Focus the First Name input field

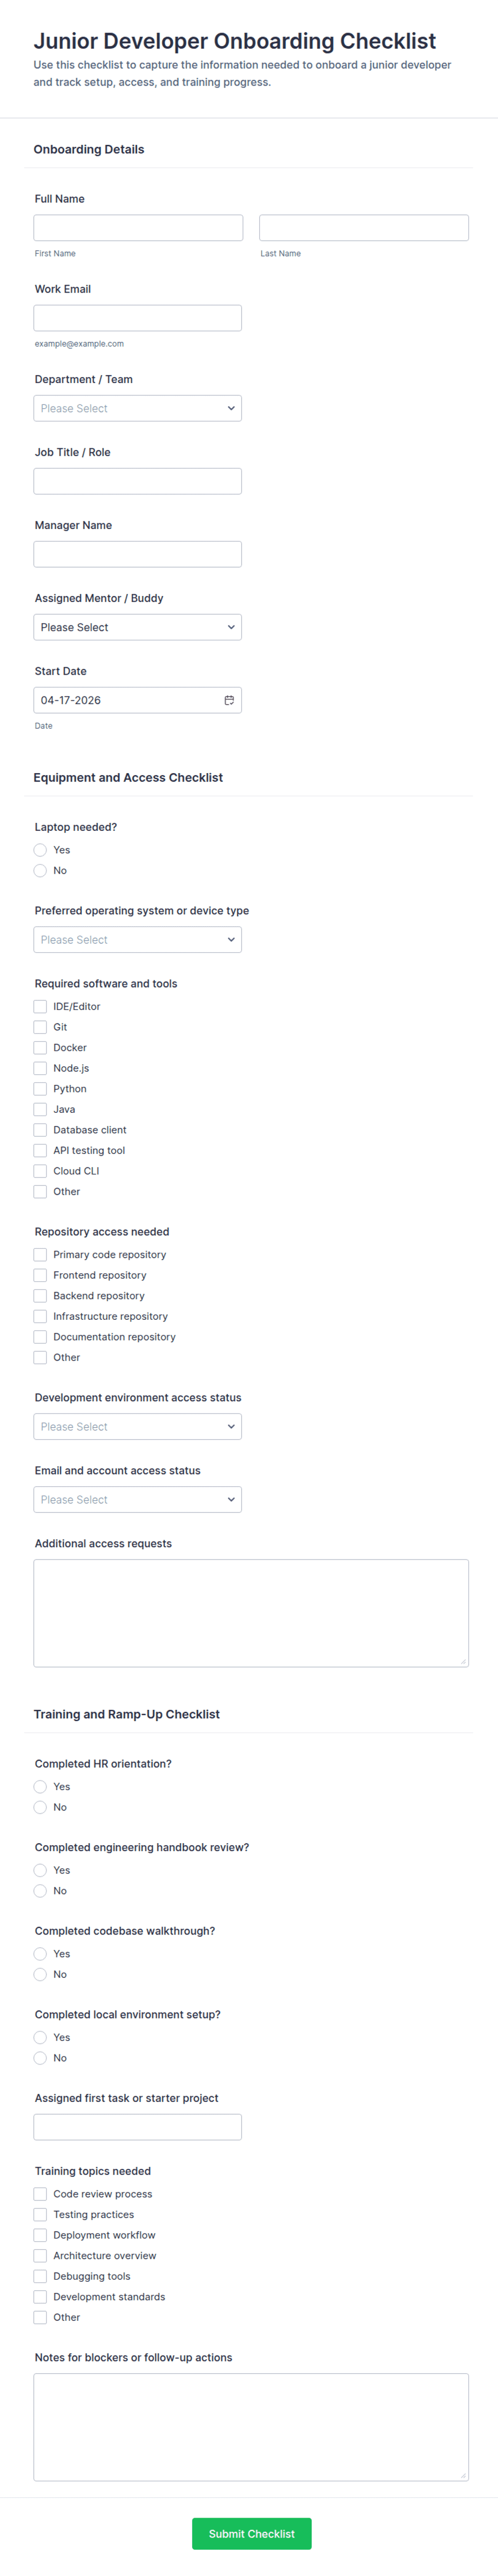(x=138, y=227)
